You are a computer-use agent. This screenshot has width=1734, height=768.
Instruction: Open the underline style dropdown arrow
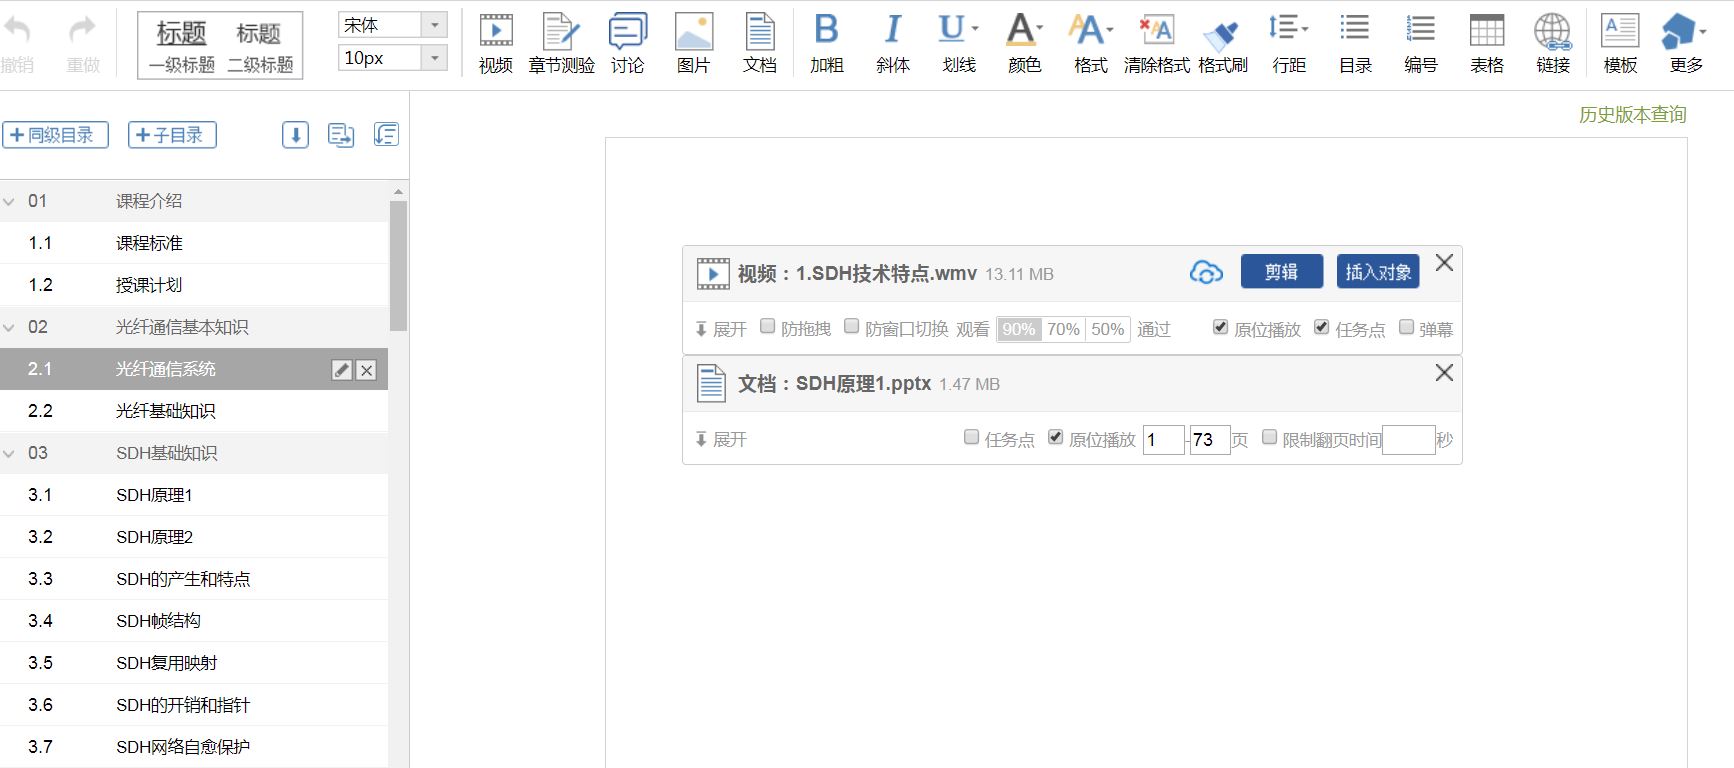click(975, 29)
